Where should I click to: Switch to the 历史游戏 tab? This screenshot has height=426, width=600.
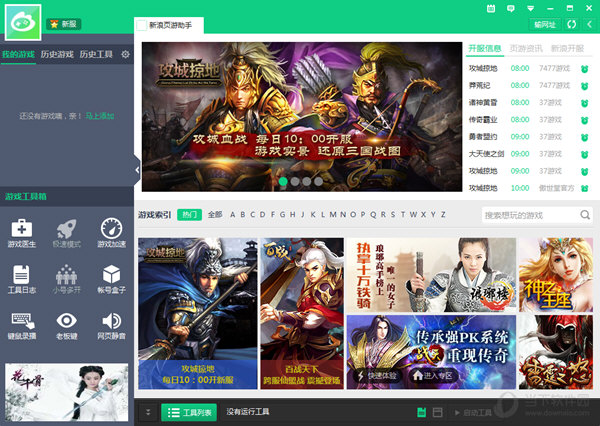[57, 54]
